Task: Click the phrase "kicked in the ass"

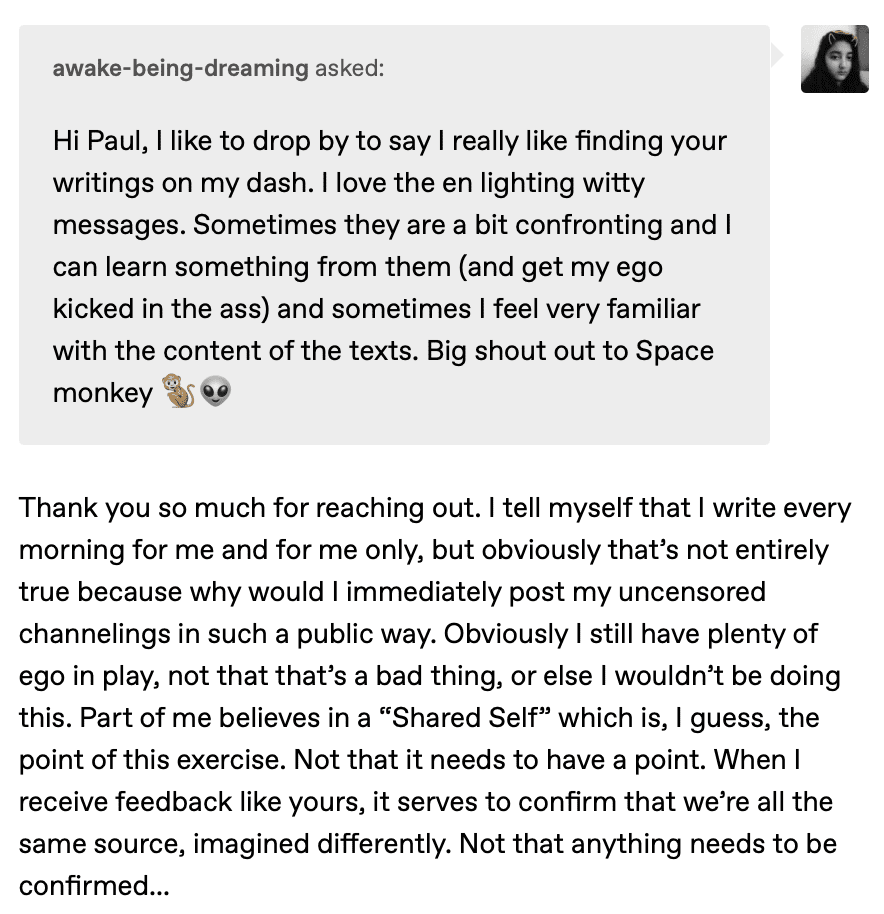Action: point(161,309)
